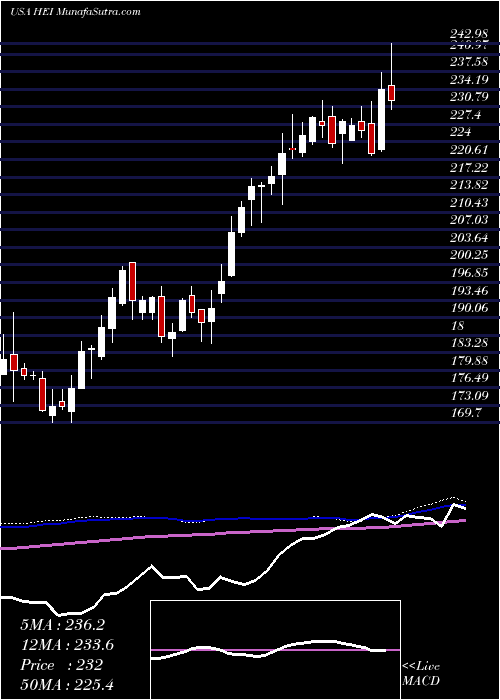
Task: Select the 169.7 lowest price label
Action: [x=466, y=413]
